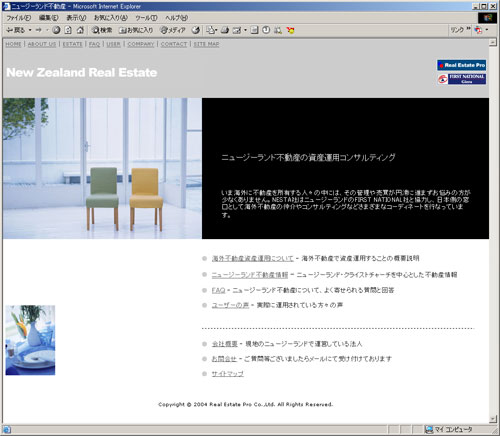Click the Mail toolbar icon

tap(211, 30)
